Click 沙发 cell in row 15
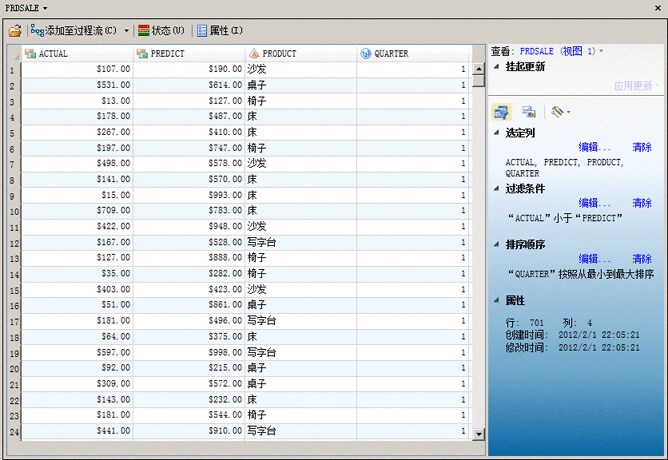This screenshot has width=668, height=460. (301, 289)
